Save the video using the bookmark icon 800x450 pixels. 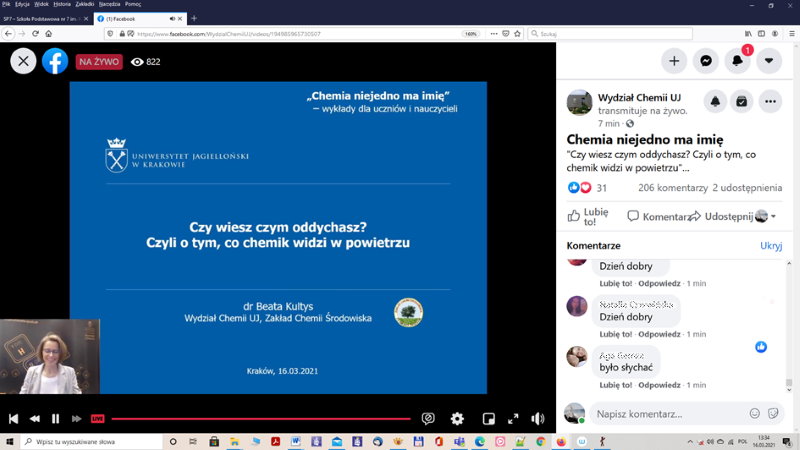[x=741, y=102]
